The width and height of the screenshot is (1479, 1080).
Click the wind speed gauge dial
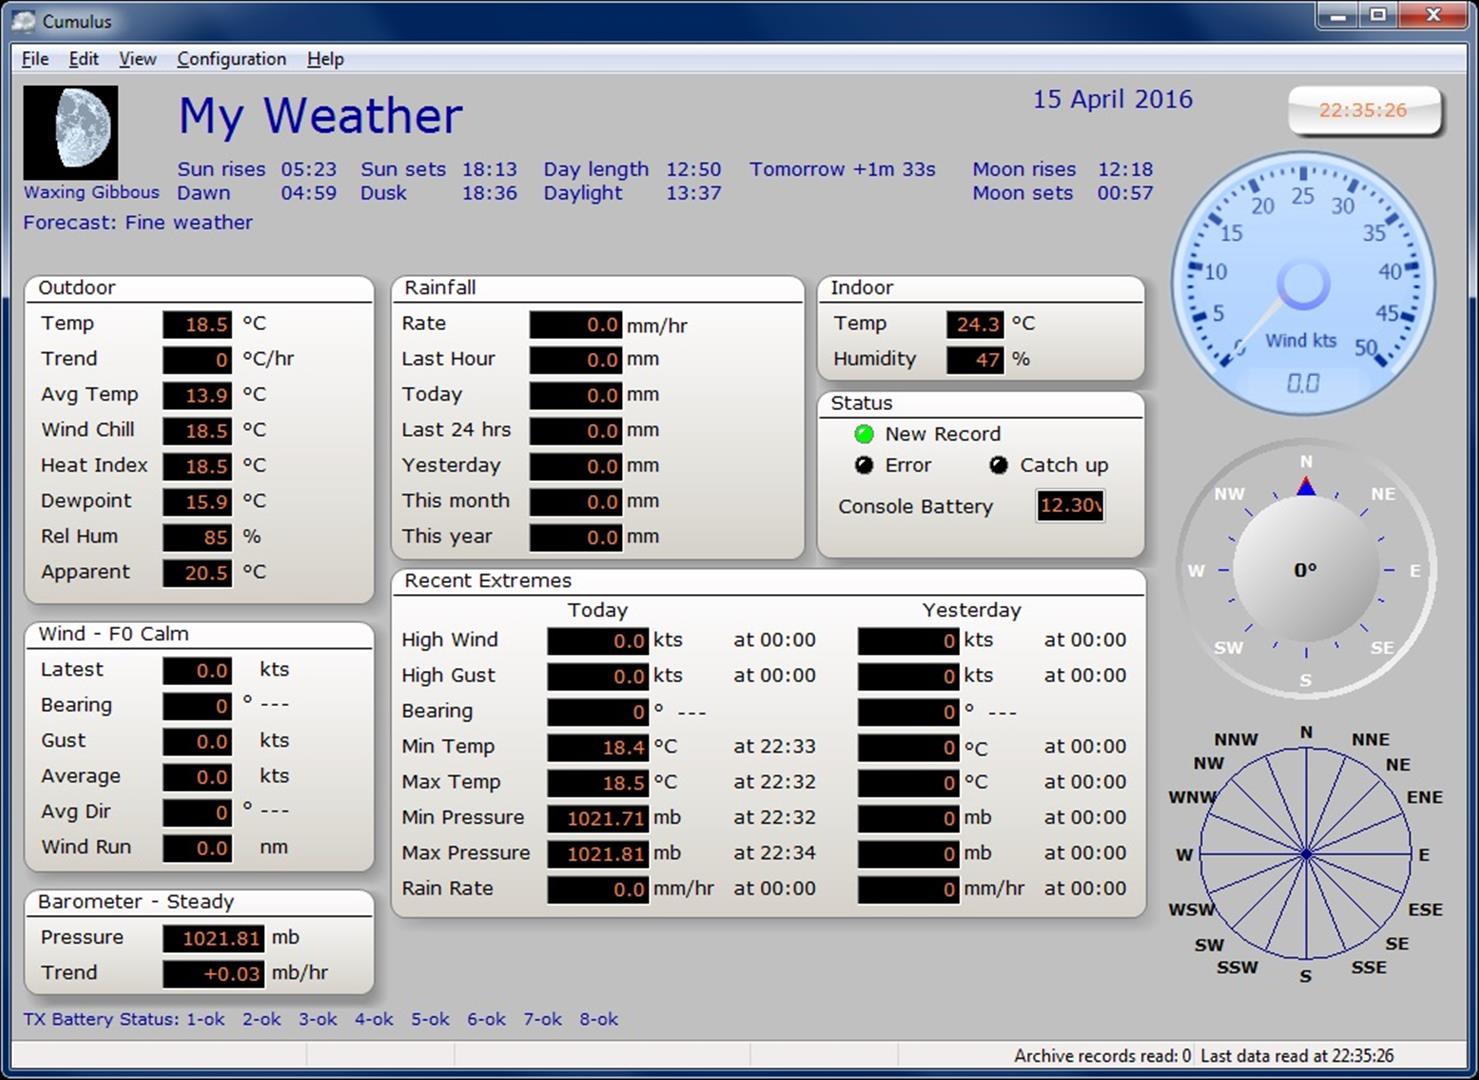click(1303, 283)
